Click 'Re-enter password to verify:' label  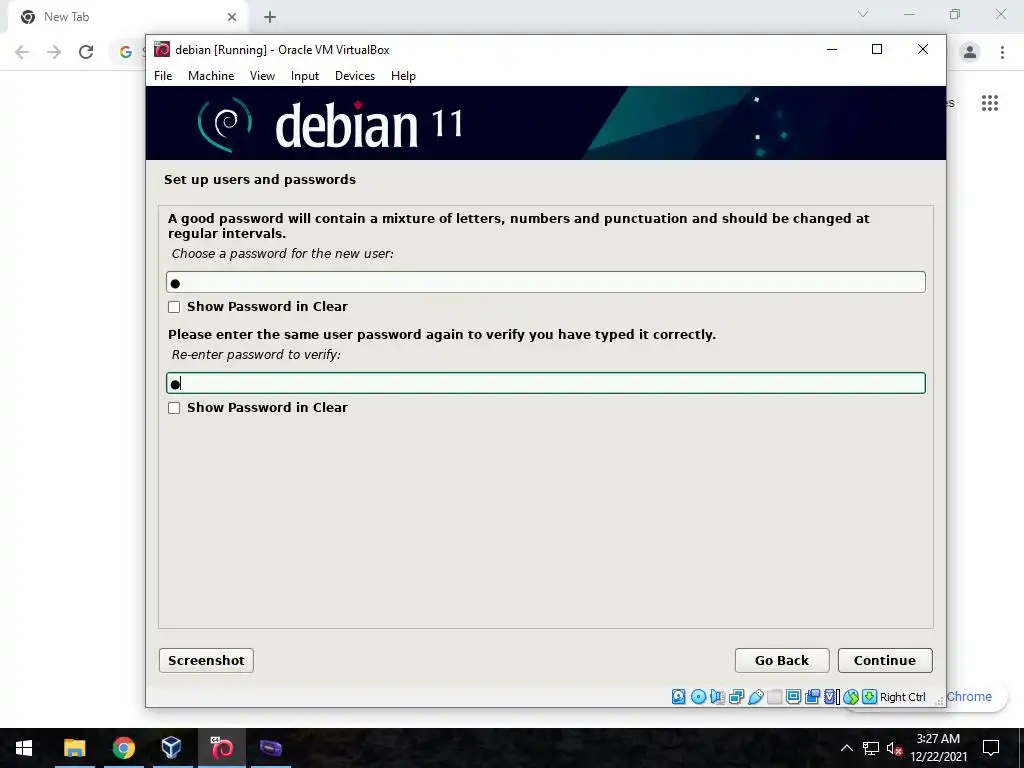(x=256, y=355)
